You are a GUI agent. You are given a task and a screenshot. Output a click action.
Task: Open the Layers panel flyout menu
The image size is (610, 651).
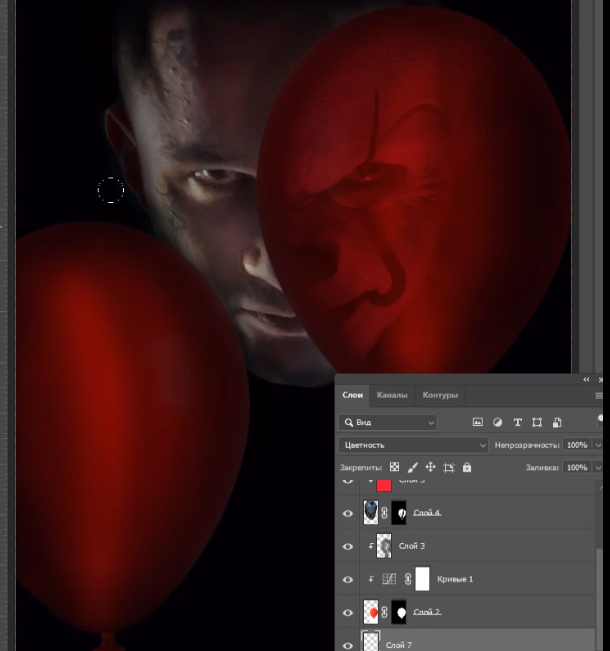599,396
